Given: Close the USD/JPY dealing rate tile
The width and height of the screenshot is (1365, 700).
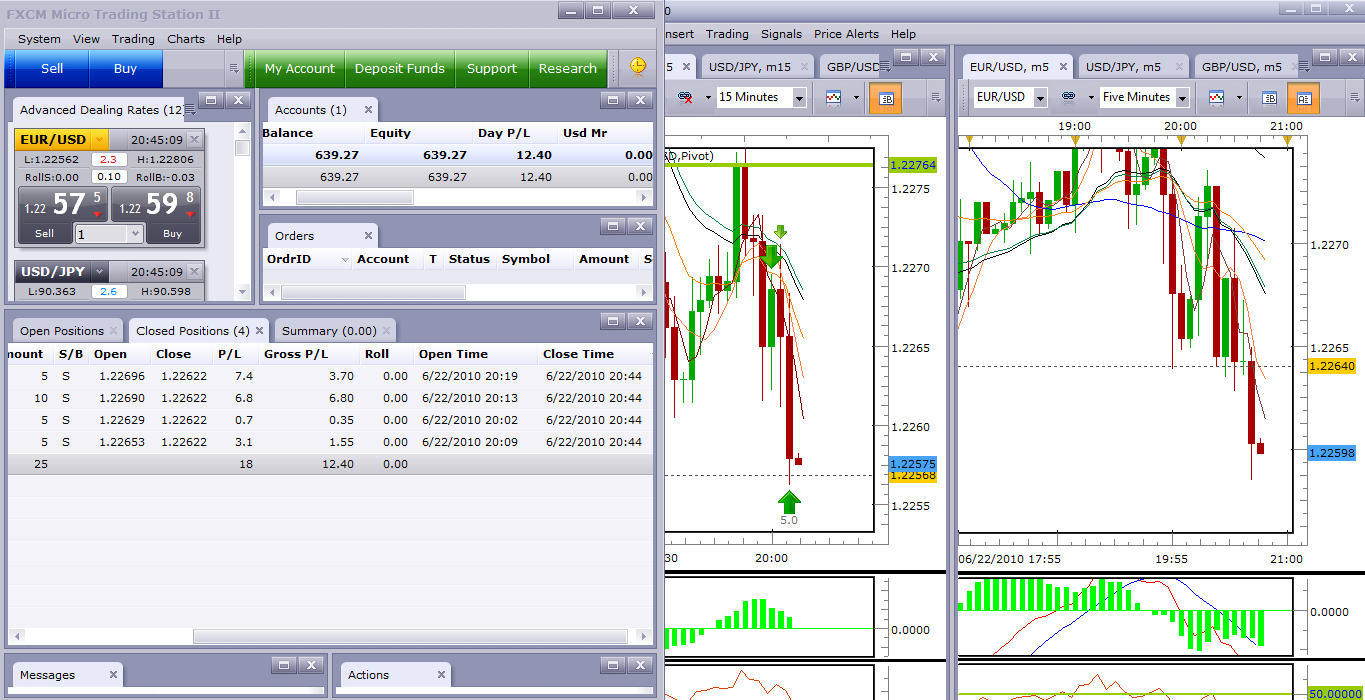Looking at the screenshot, I should (x=195, y=271).
